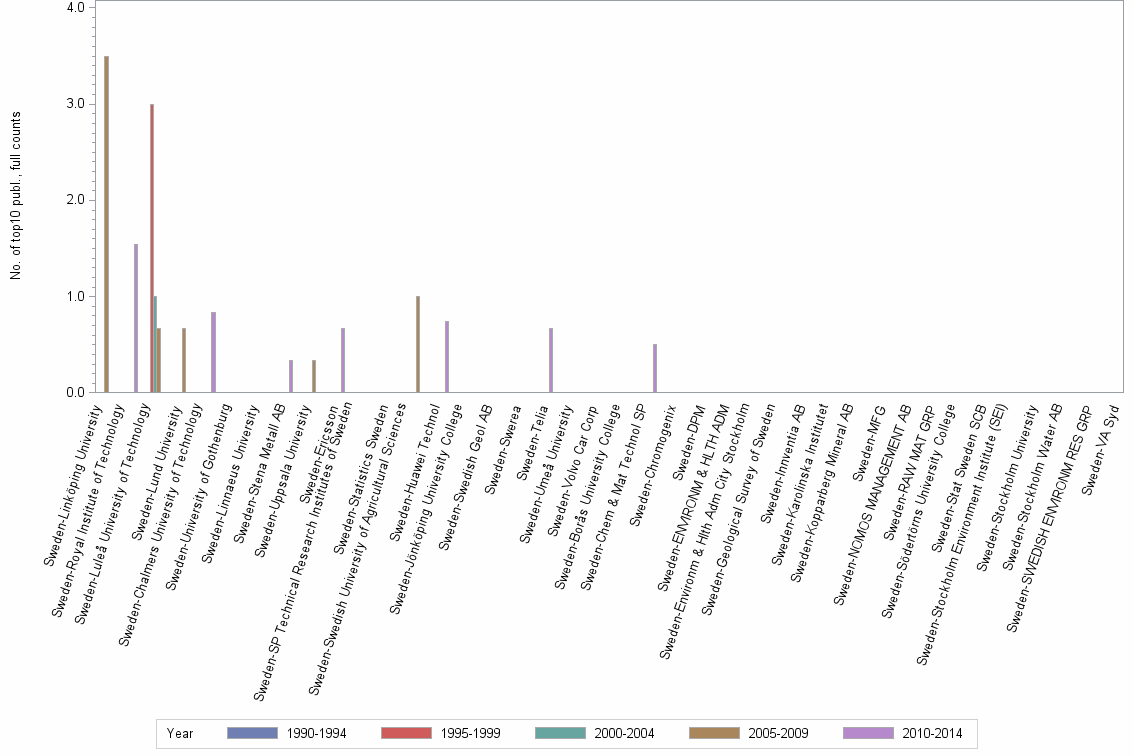The image size is (1134, 756).
Task: Click the red Luleå University of Technology bar
Action: pyautogui.click(x=150, y=250)
